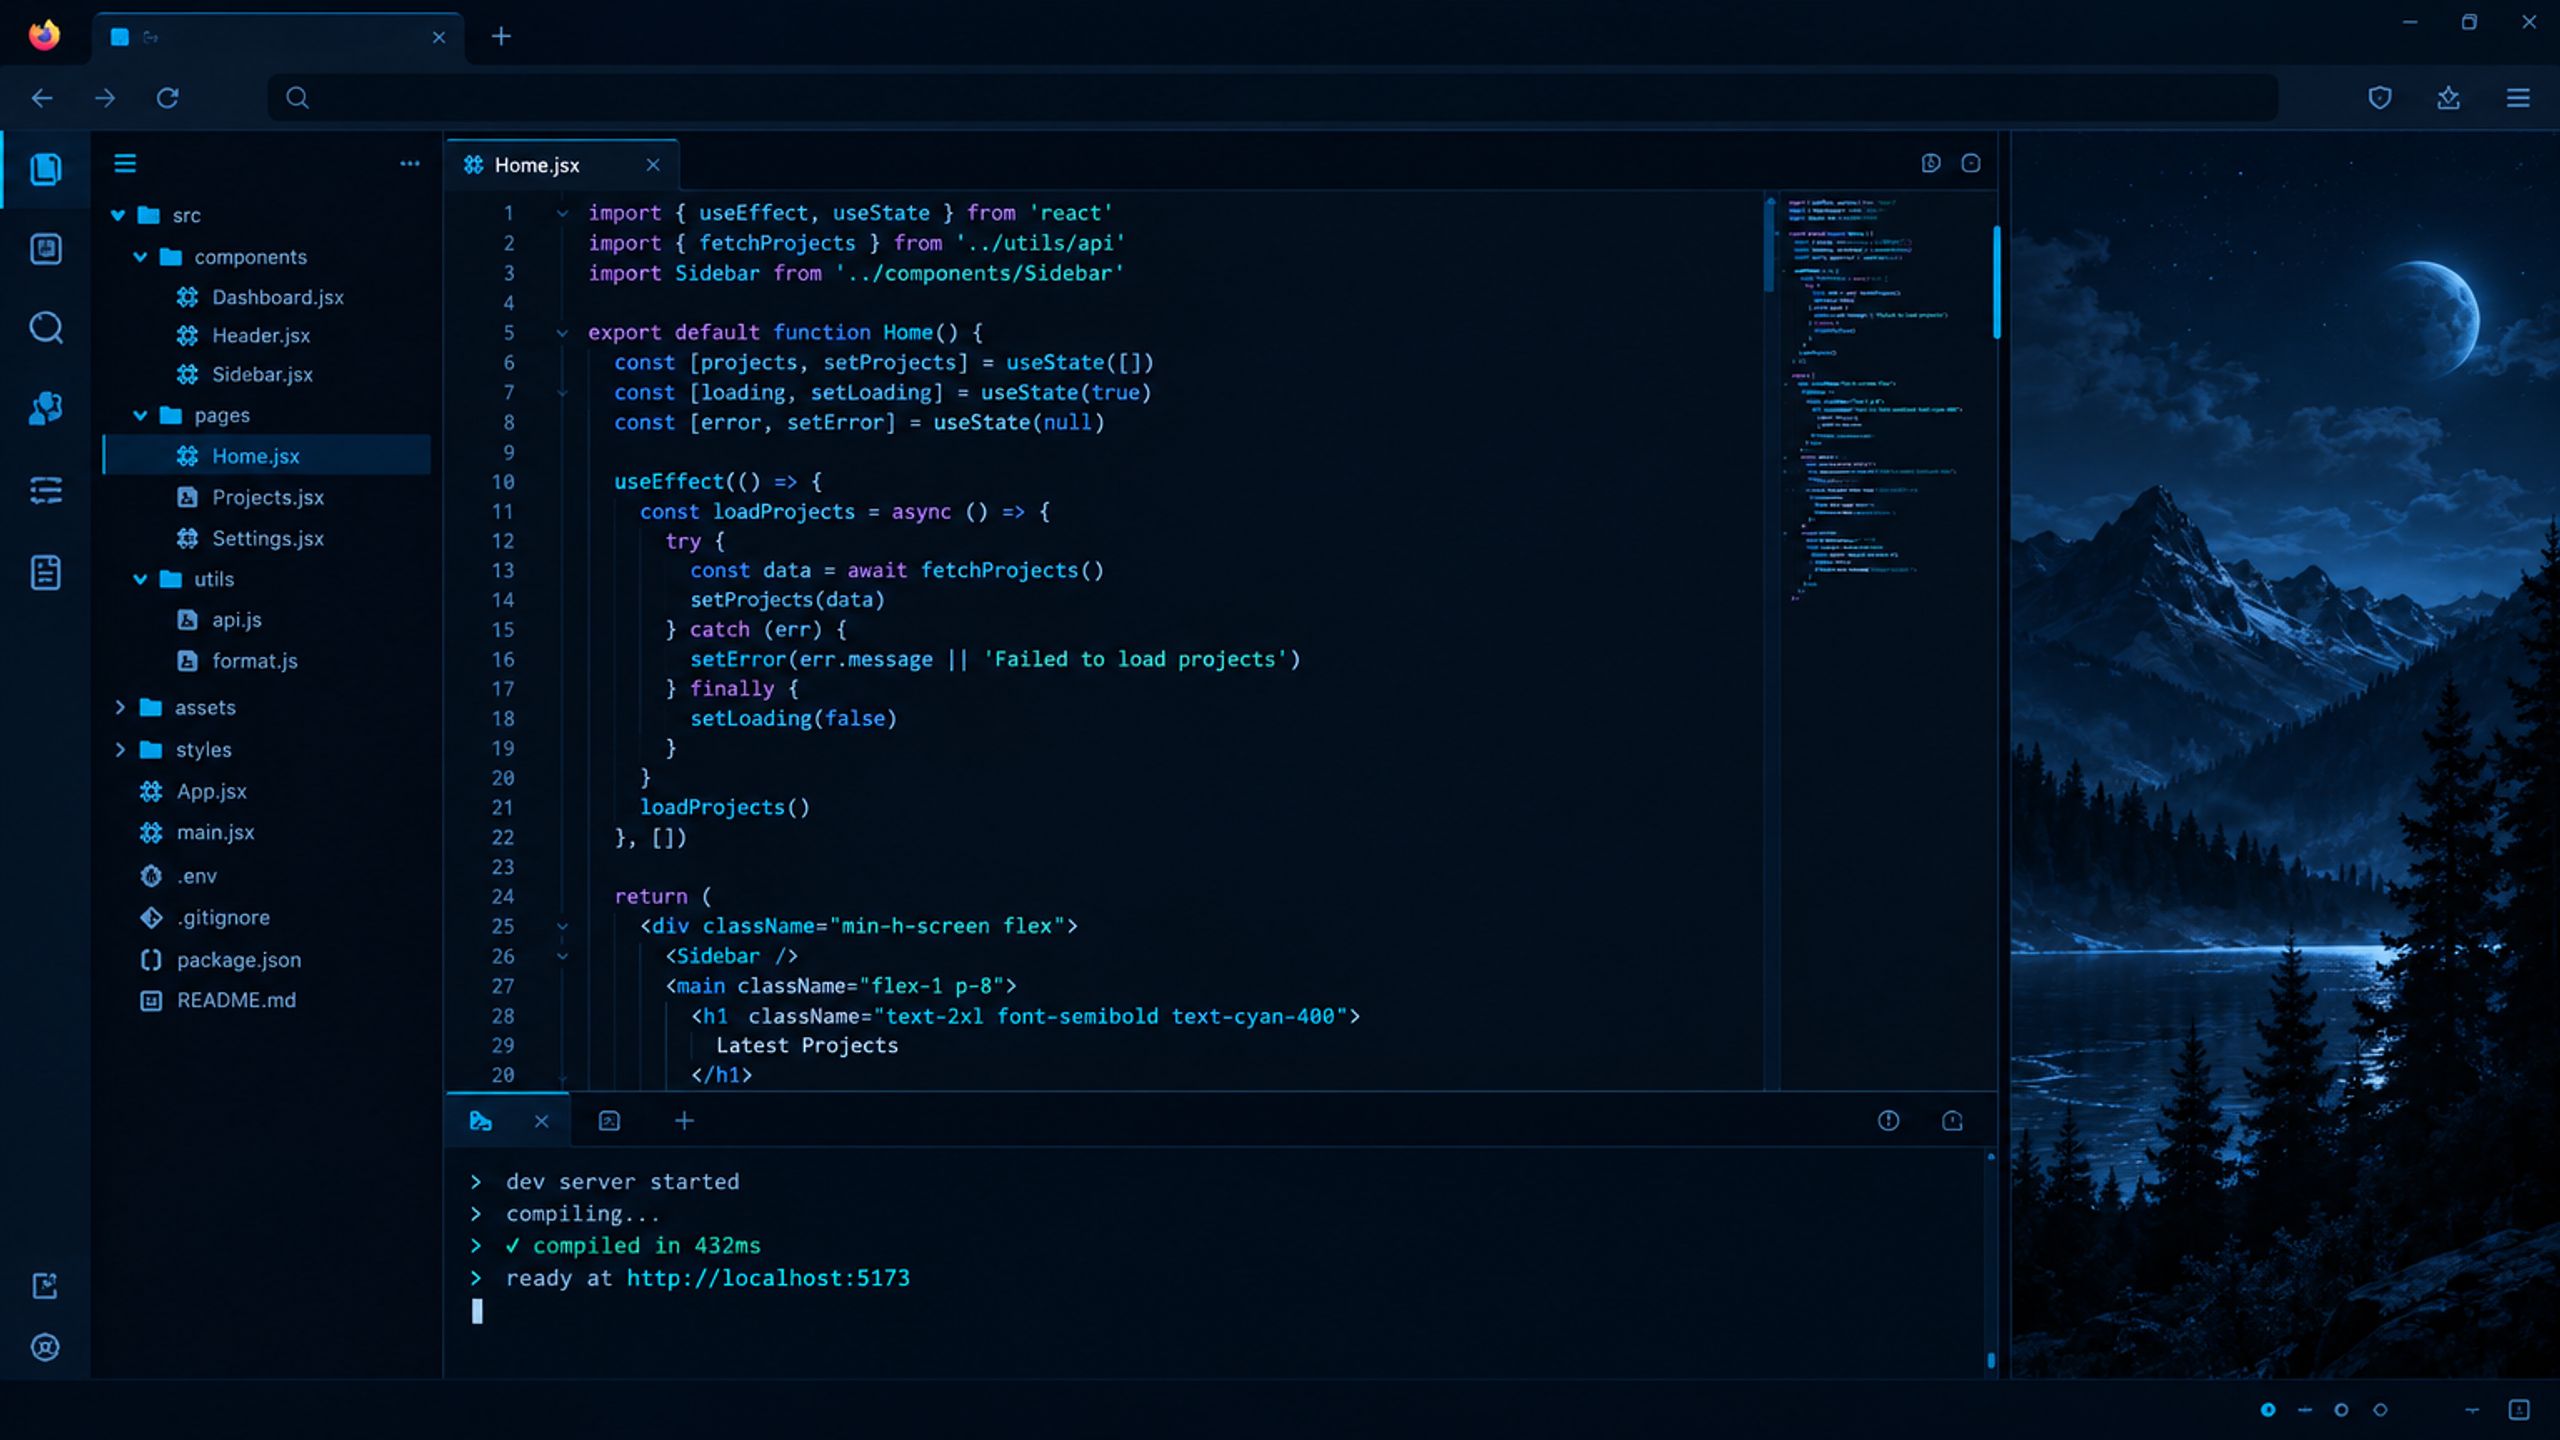This screenshot has width=2560, height=1440.
Task: Go back to the previous page
Action: (42, 98)
